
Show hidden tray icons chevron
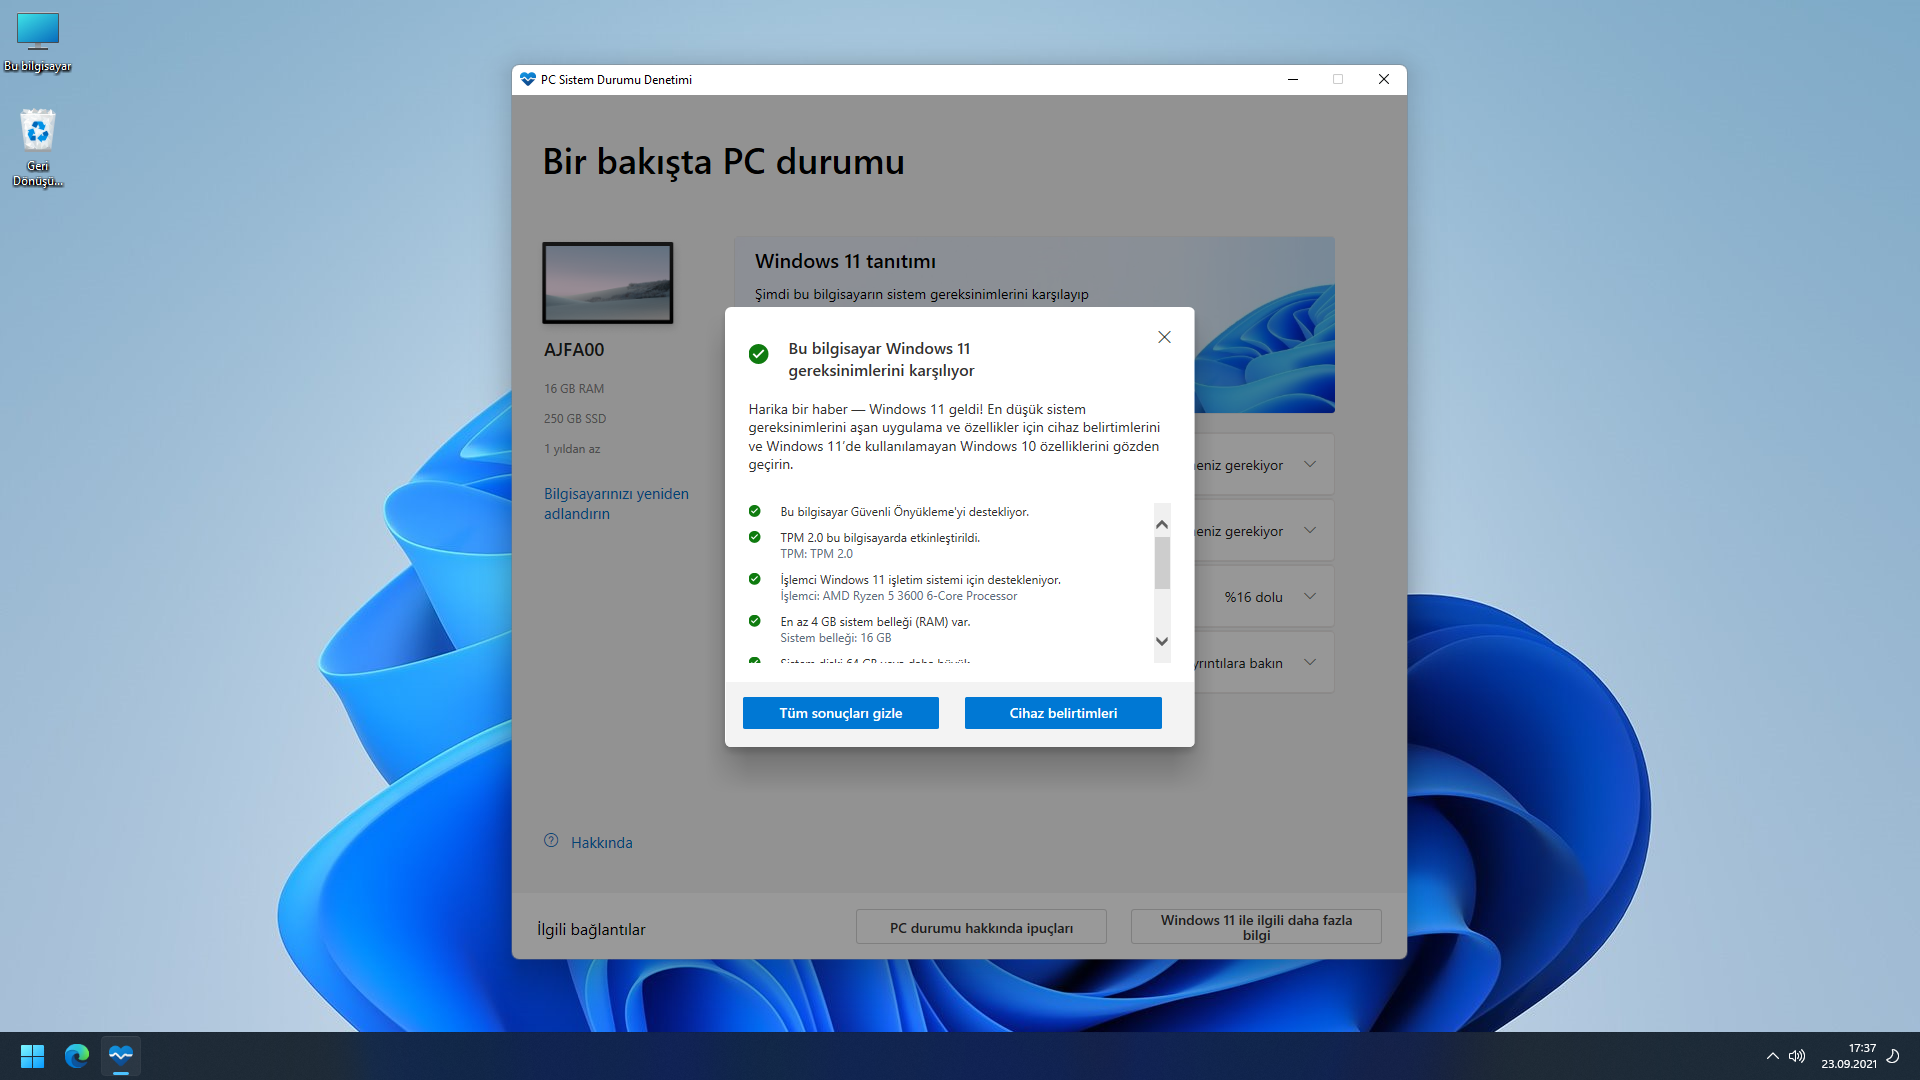coord(1772,1056)
